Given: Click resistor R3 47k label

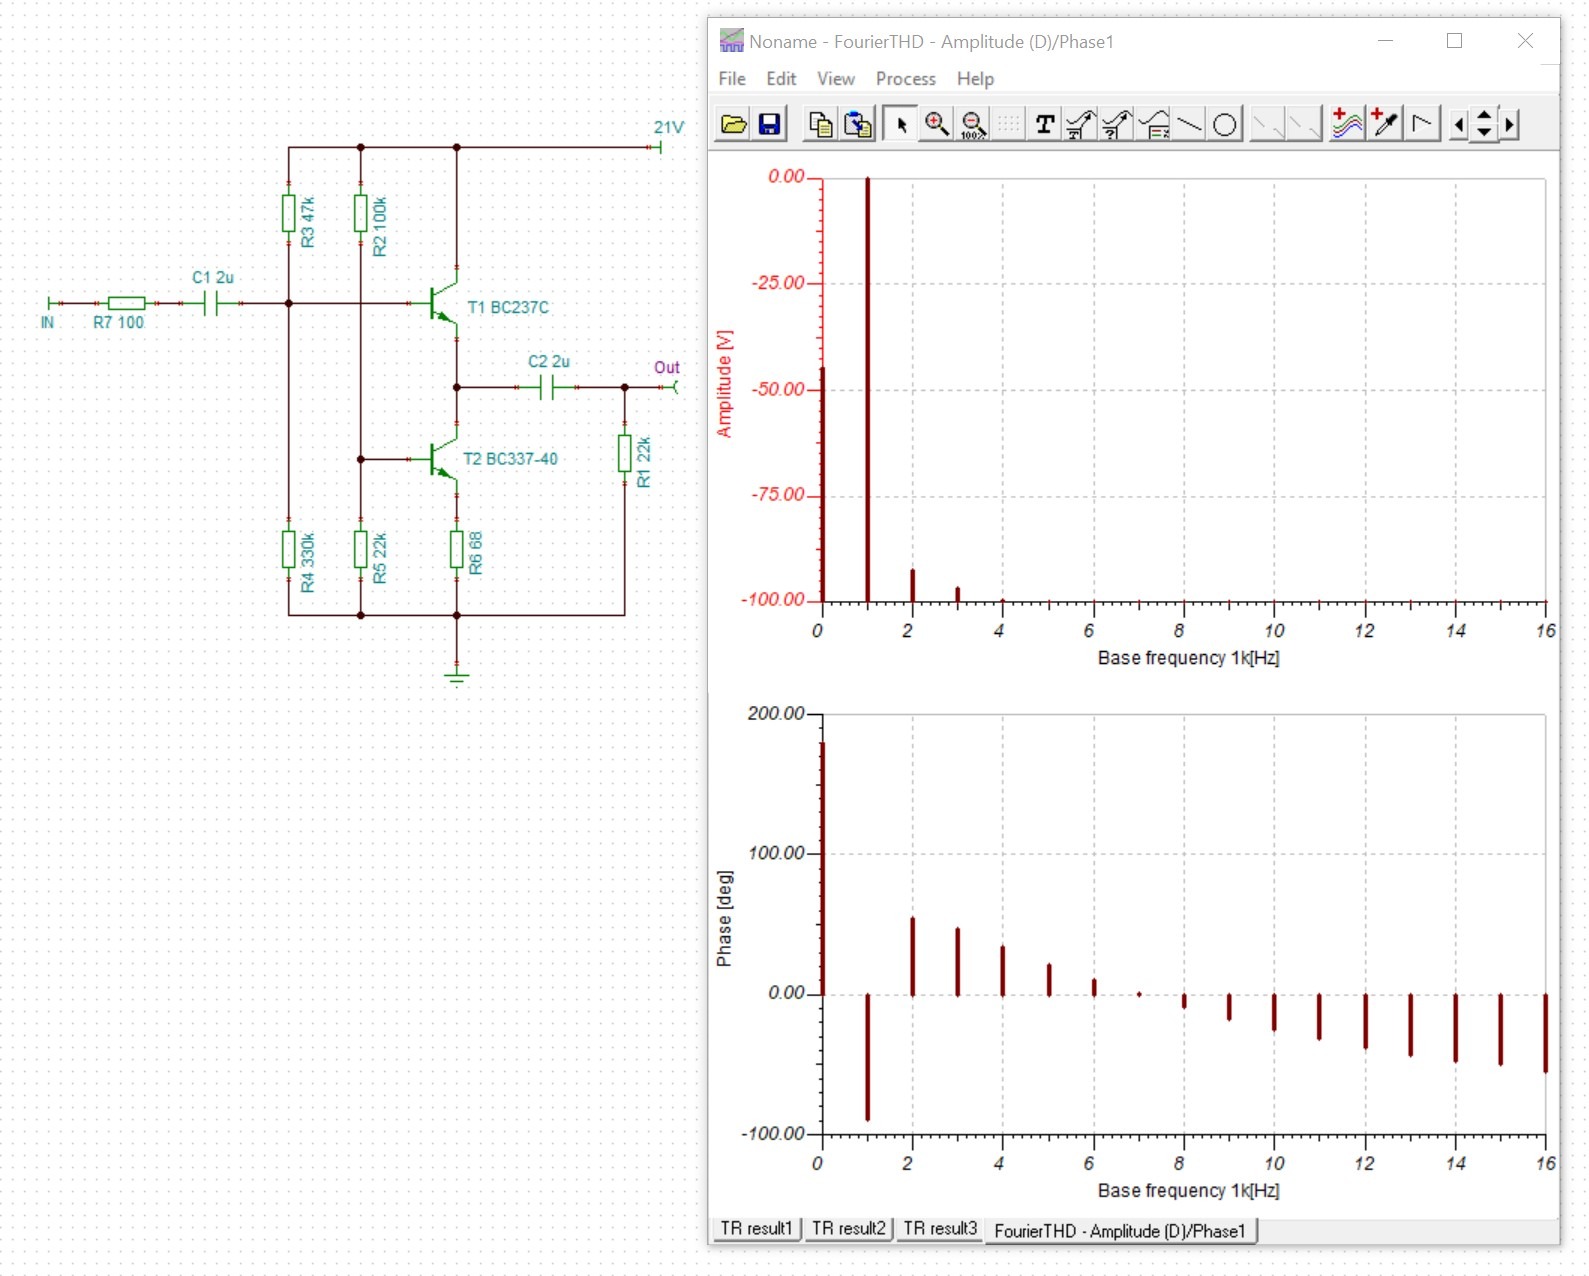Looking at the screenshot, I should (308, 222).
